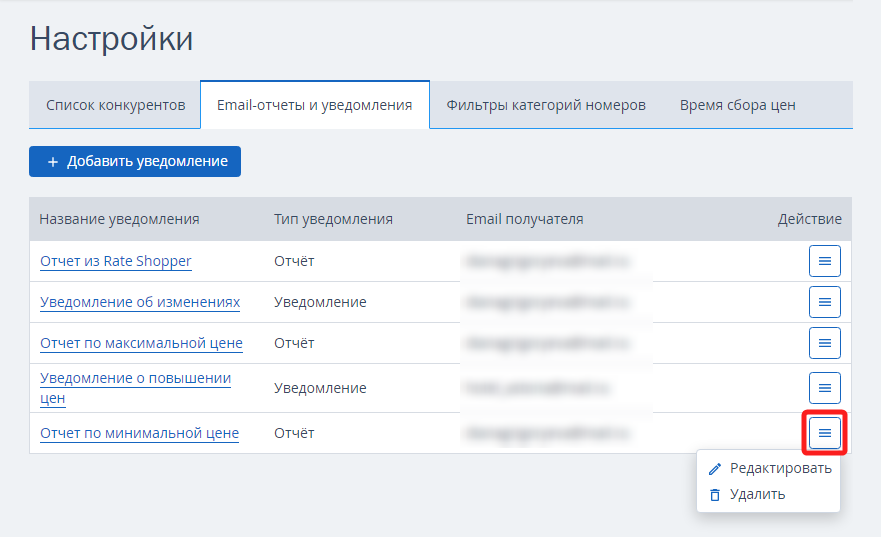This screenshot has width=881, height=537.
Task: Click the Действие column header
Action: 810,219
